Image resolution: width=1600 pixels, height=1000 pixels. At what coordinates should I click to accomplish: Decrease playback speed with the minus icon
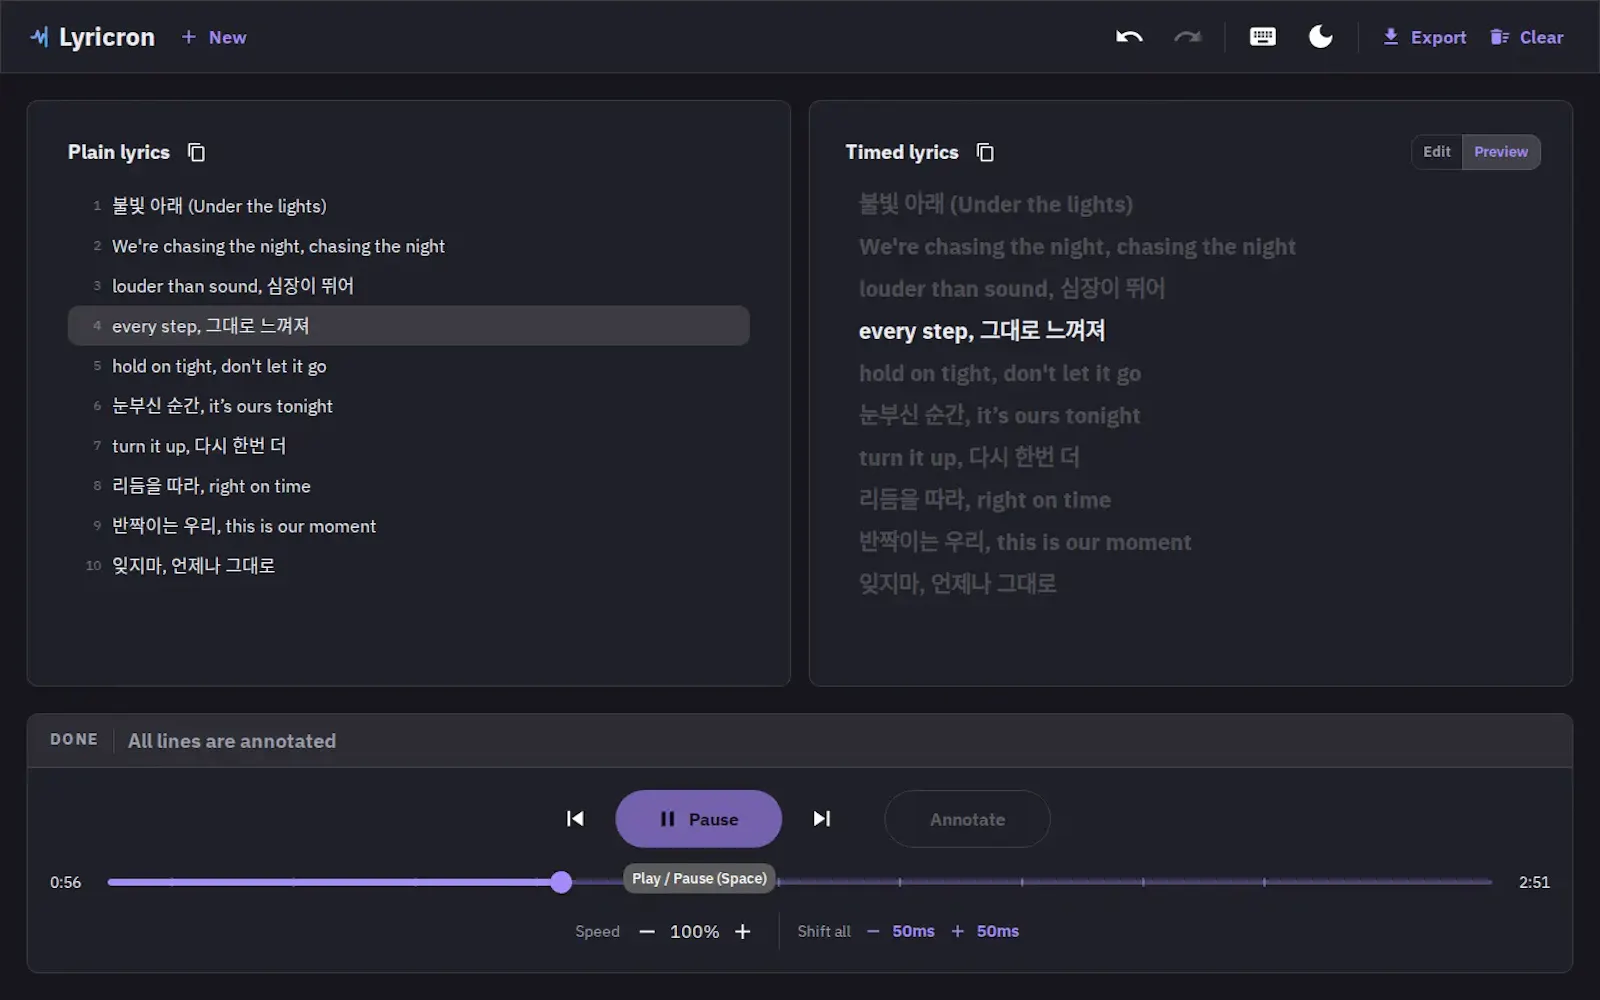[647, 932]
